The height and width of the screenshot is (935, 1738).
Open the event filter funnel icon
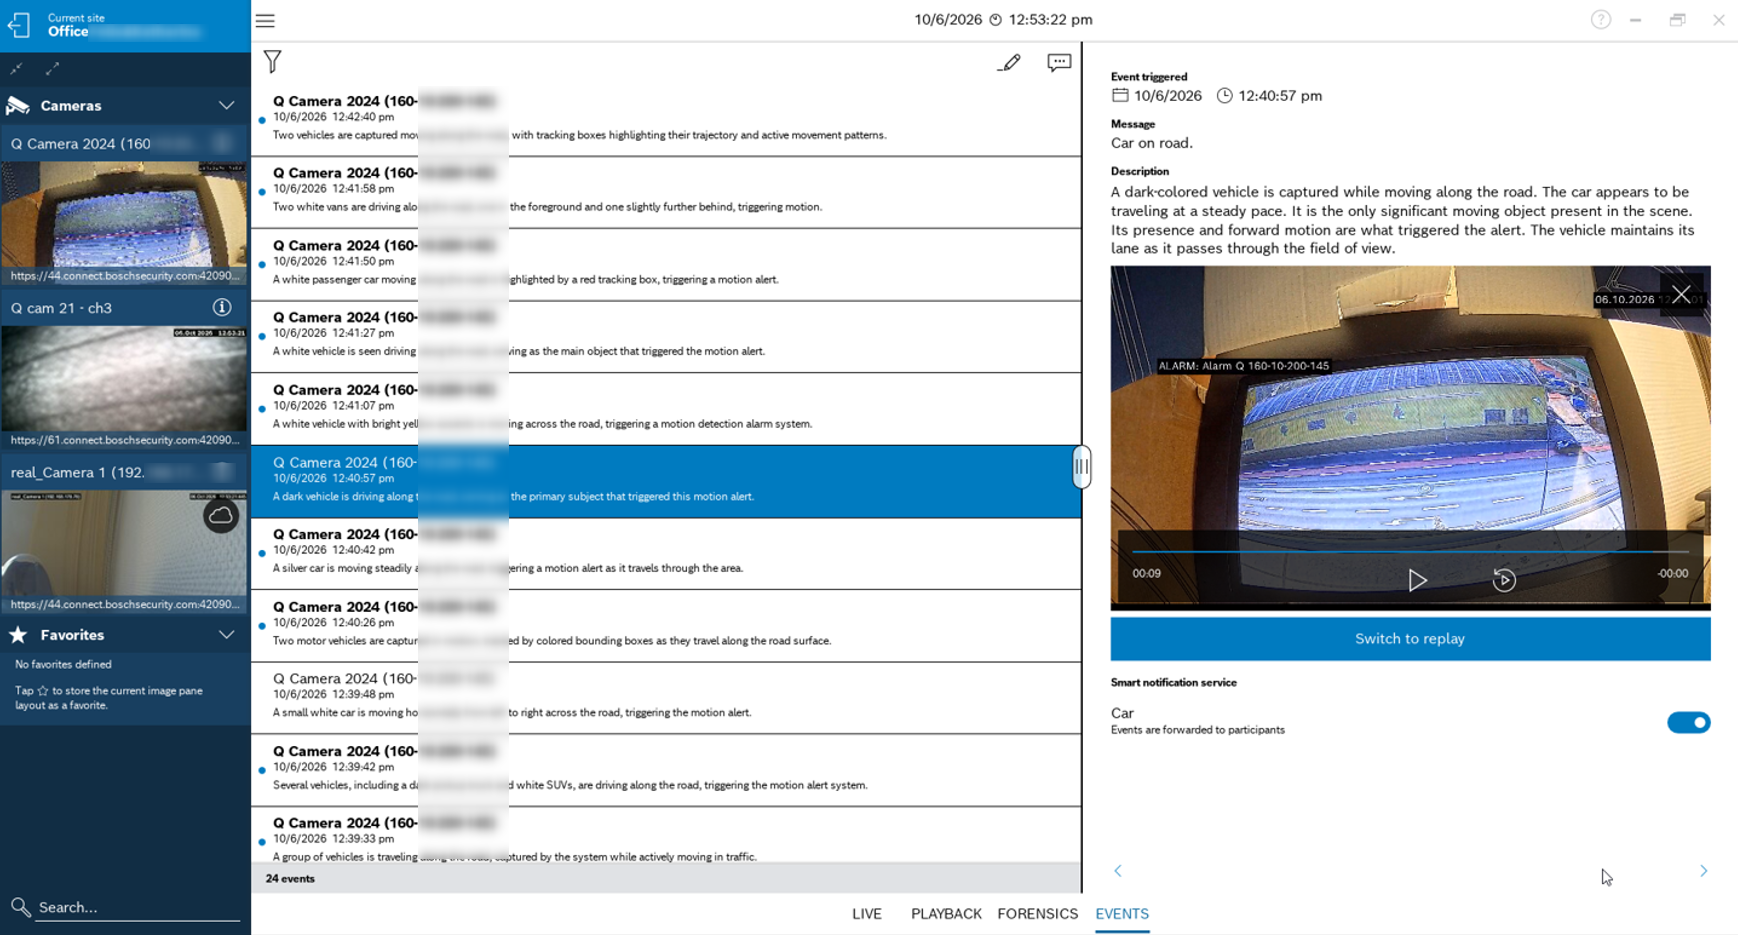(272, 62)
